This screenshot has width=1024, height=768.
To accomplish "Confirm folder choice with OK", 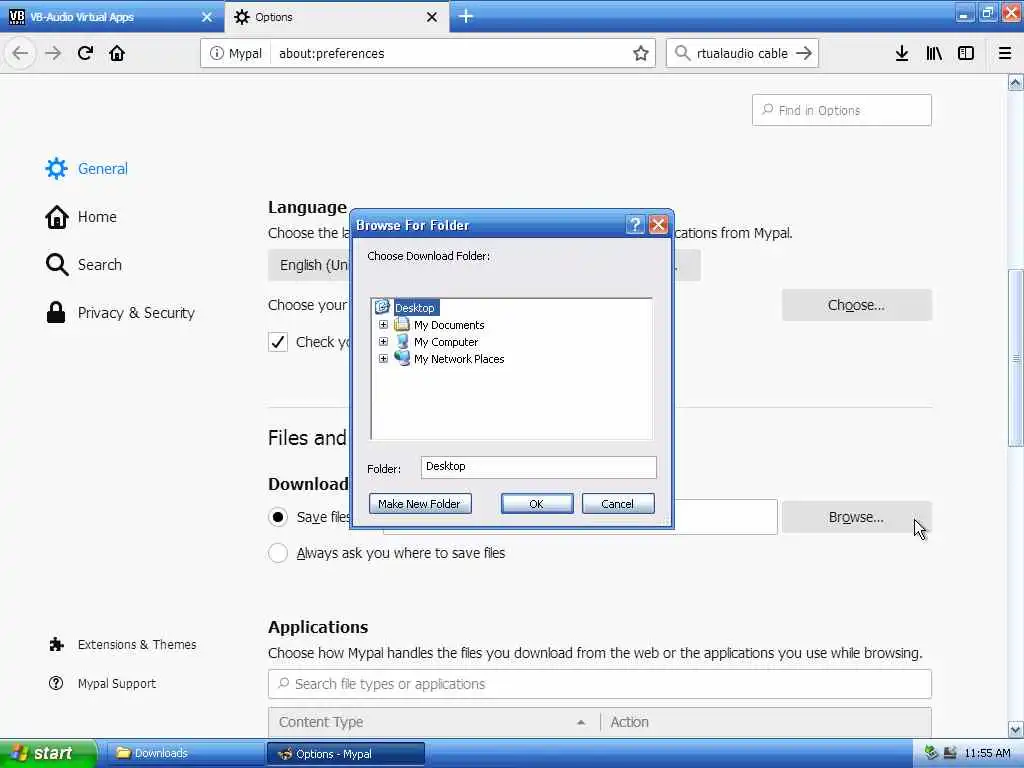I will pos(537,504).
